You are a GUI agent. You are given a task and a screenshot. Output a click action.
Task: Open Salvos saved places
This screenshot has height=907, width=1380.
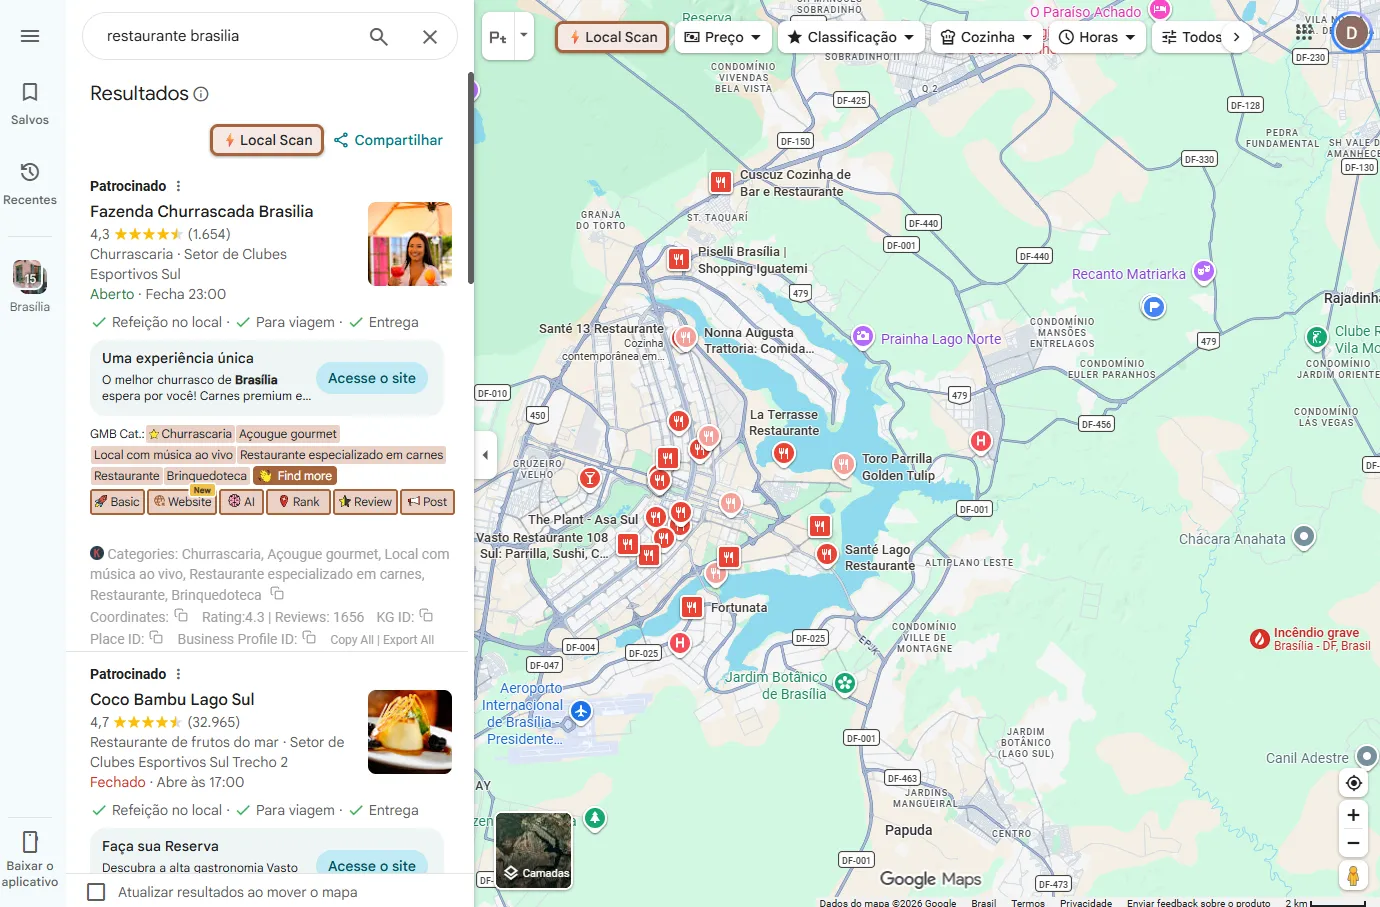click(30, 104)
